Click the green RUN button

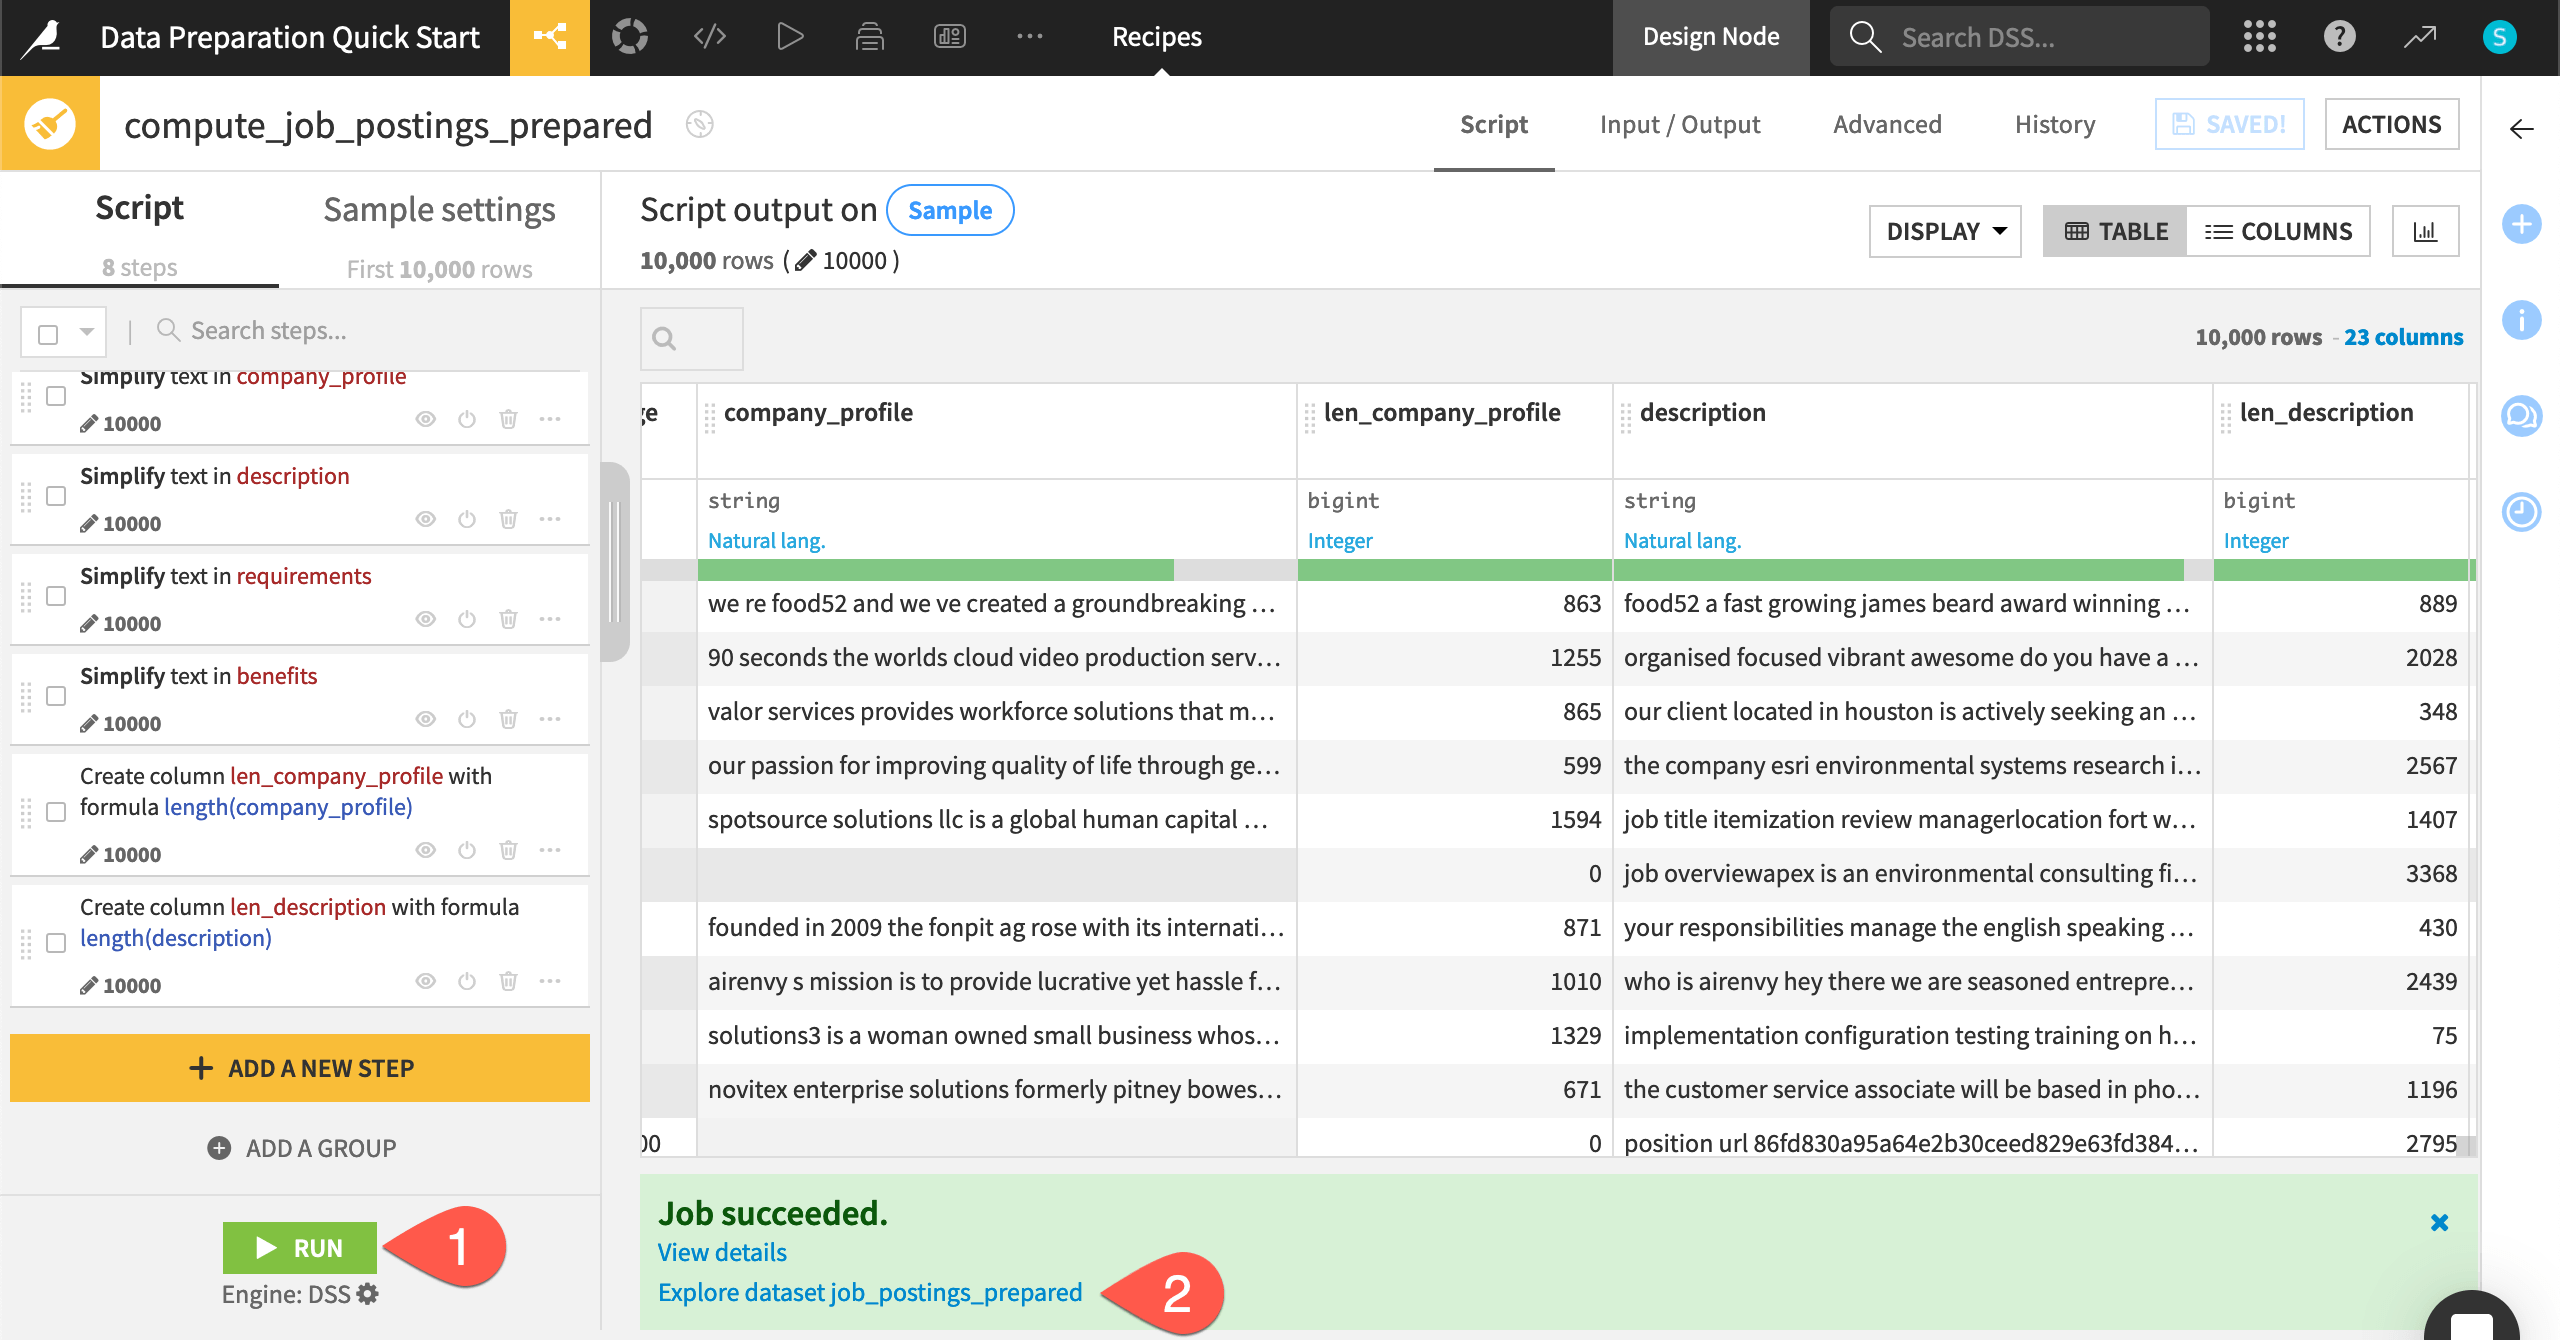[299, 1248]
